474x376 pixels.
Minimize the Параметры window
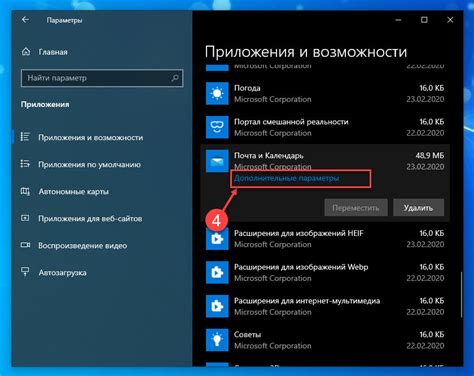tap(398, 20)
